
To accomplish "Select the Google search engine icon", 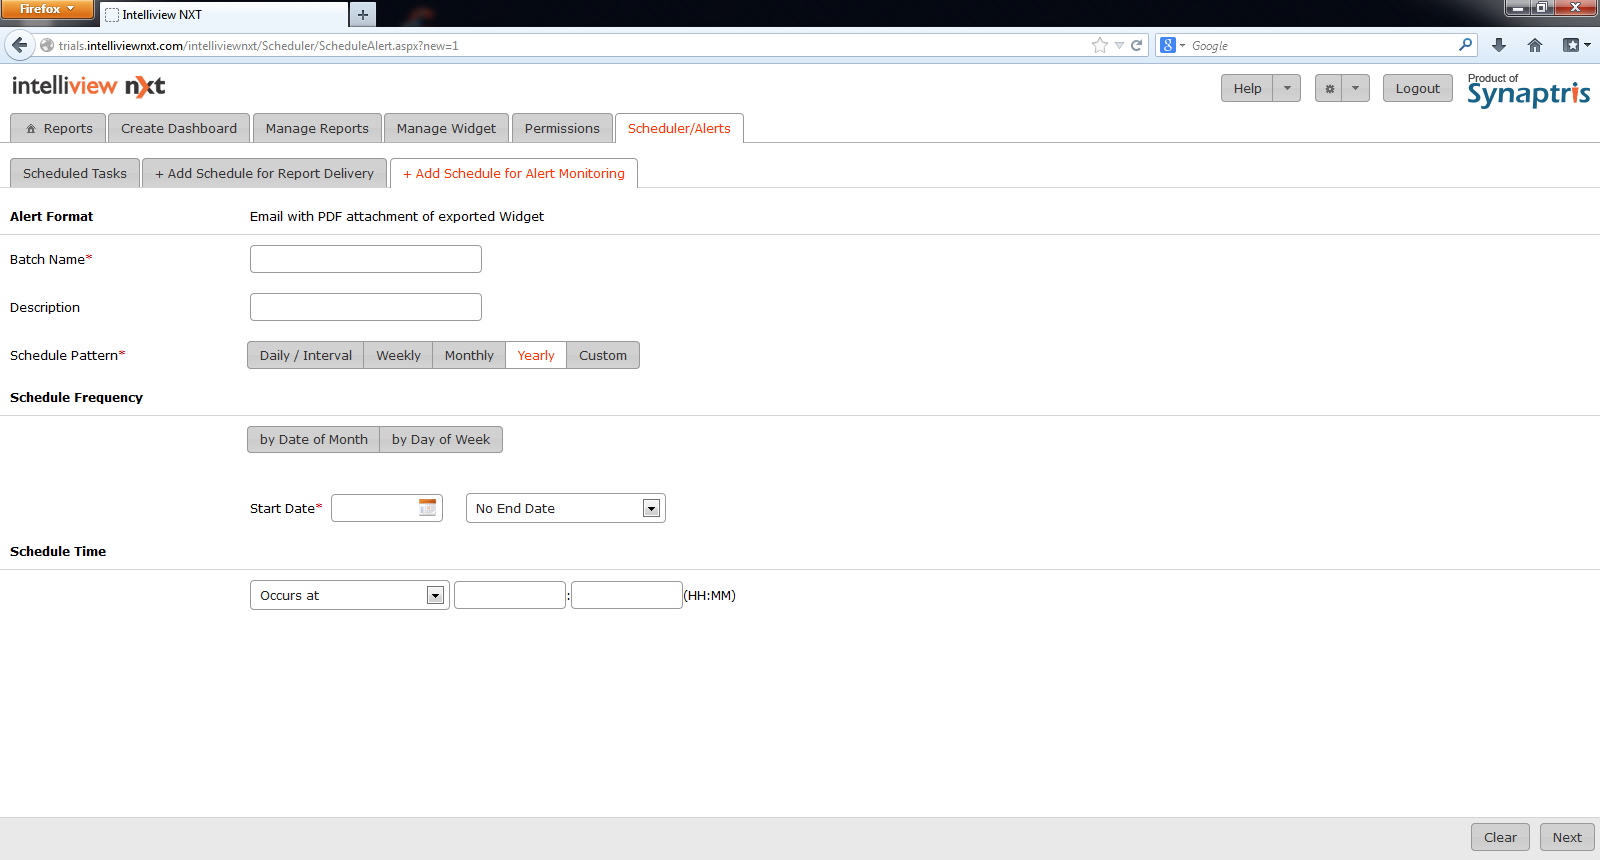I will click(x=1168, y=45).
